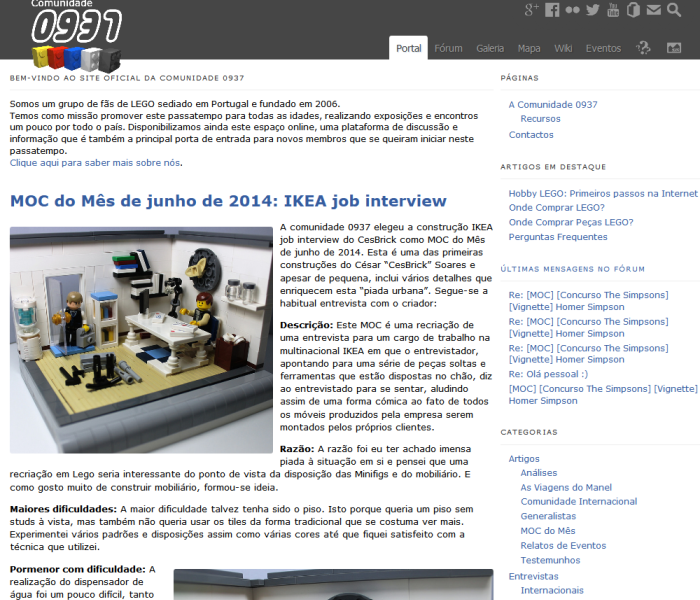The image size is (700, 600).
Task: Click the bold 'Razão:' label
Action: coord(297,449)
